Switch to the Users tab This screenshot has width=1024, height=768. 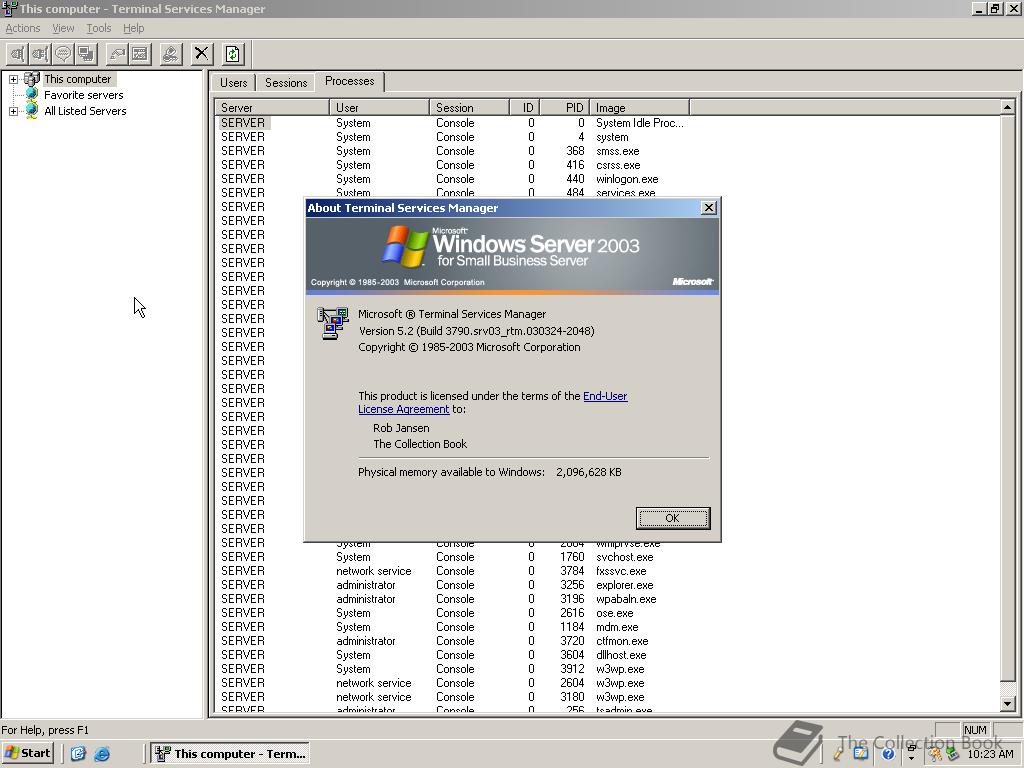pos(233,83)
